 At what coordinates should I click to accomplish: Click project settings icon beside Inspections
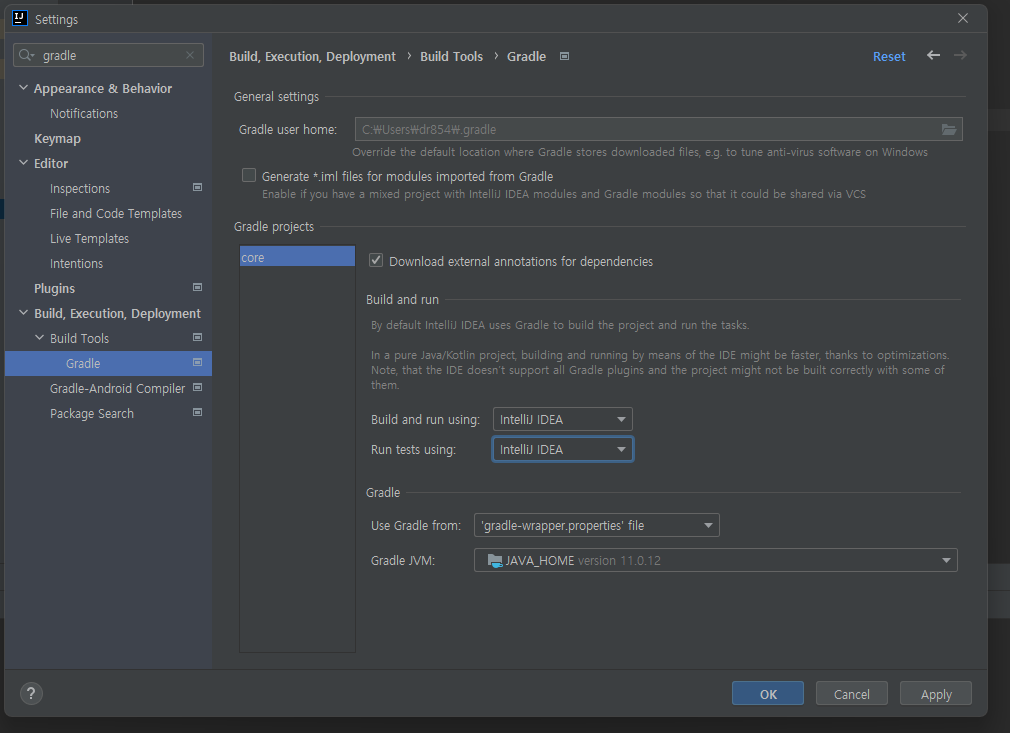click(198, 187)
